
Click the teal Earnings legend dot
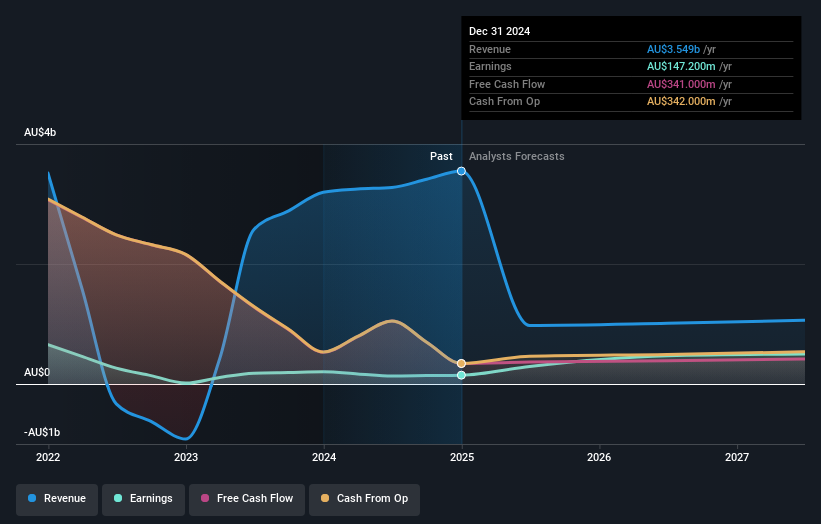point(118,498)
